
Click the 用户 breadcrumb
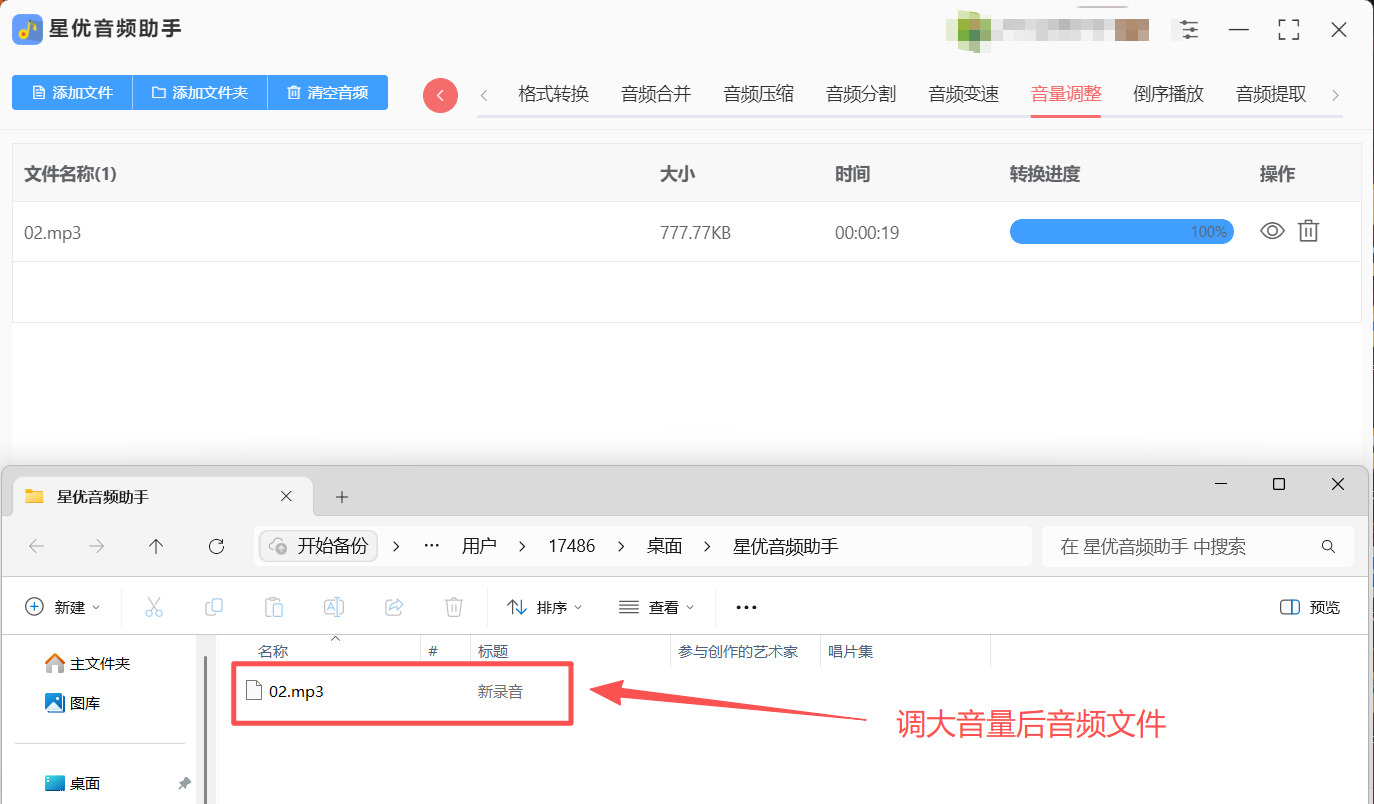coord(479,546)
